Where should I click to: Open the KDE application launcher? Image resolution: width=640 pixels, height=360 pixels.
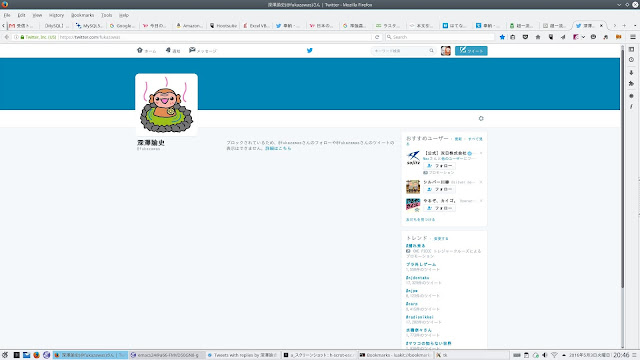tap(5, 355)
